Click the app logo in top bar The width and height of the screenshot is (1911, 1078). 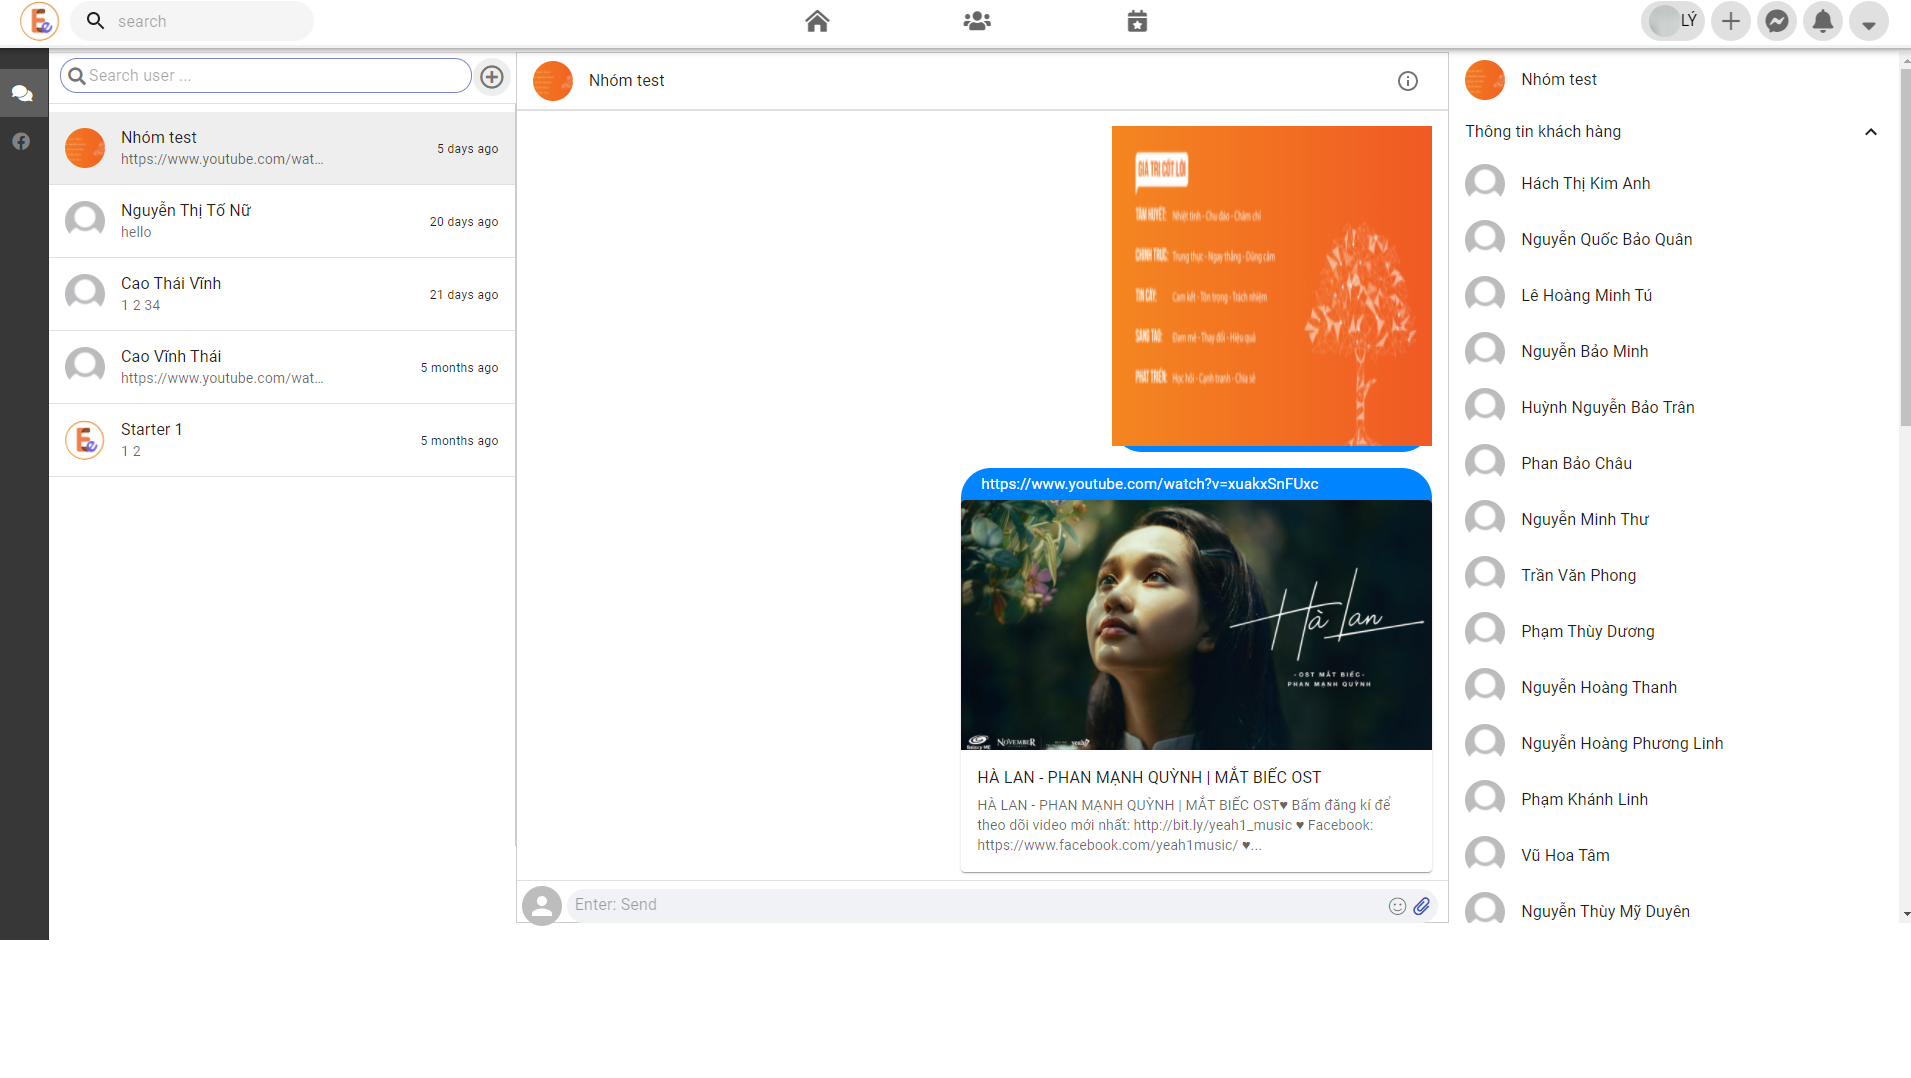click(x=39, y=21)
